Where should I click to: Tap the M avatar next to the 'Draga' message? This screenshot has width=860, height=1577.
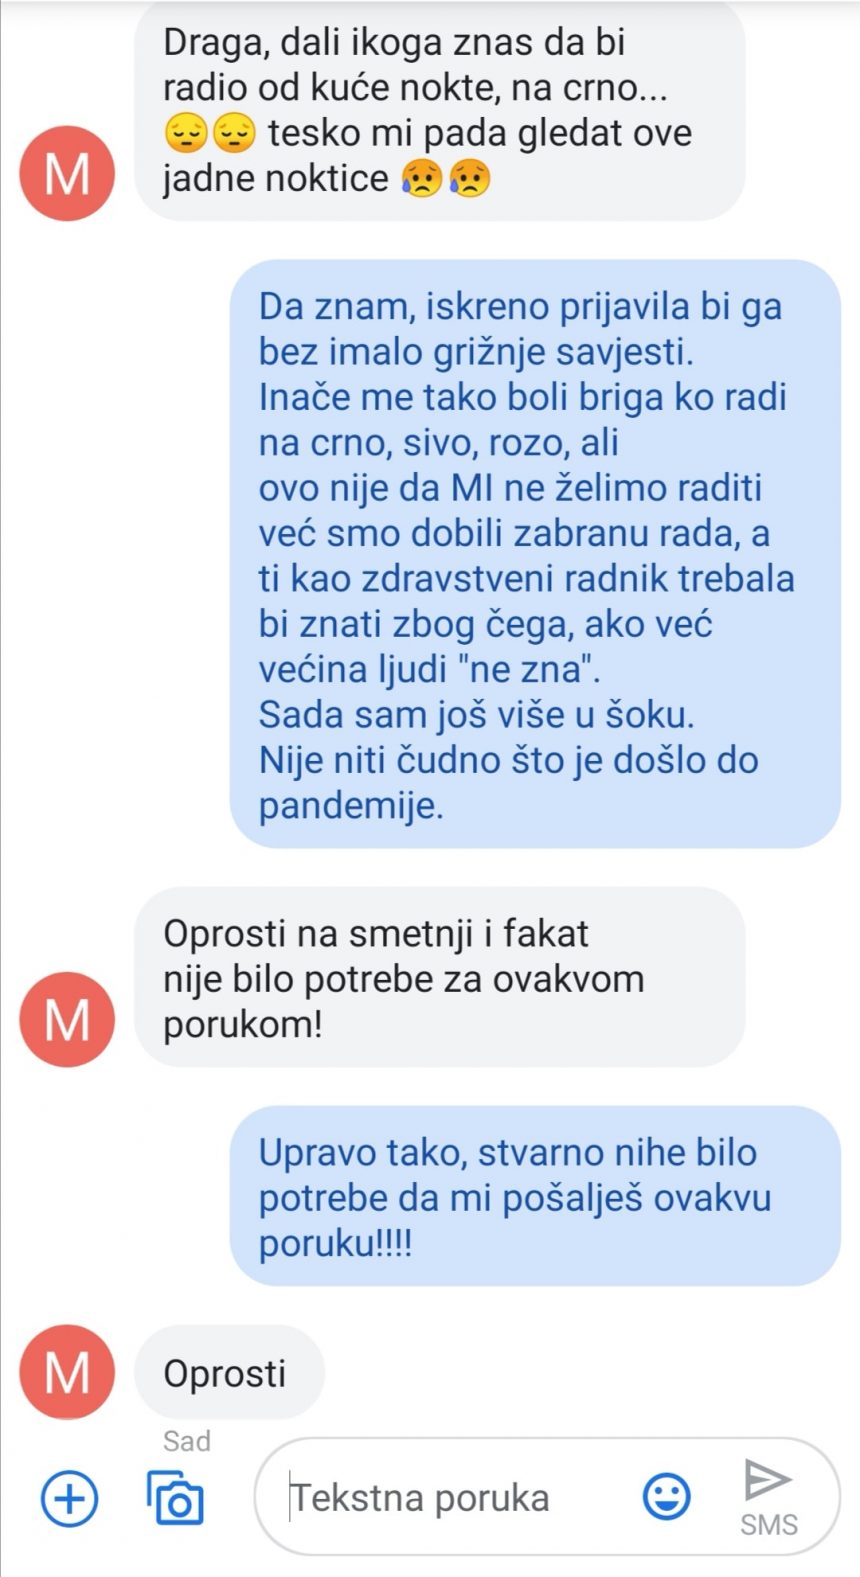(67, 173)
